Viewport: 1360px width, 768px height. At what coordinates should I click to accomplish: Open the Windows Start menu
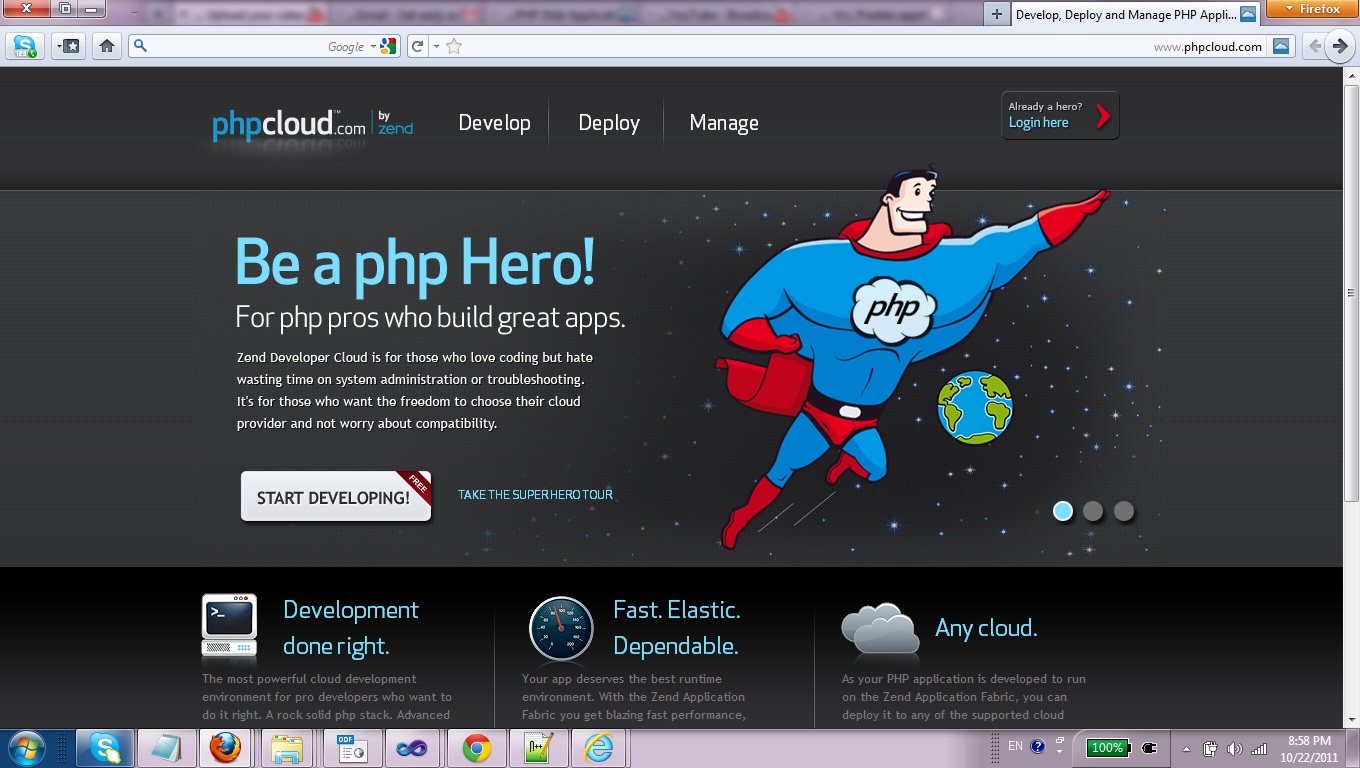pos(26,748)
